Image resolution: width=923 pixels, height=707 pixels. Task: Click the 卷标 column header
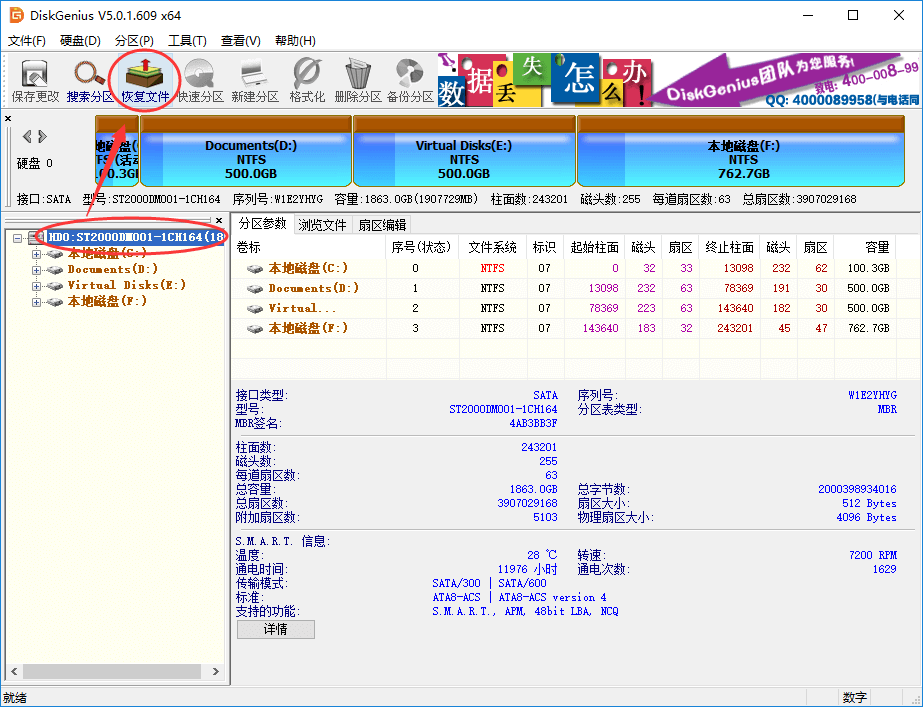(309, 247)
